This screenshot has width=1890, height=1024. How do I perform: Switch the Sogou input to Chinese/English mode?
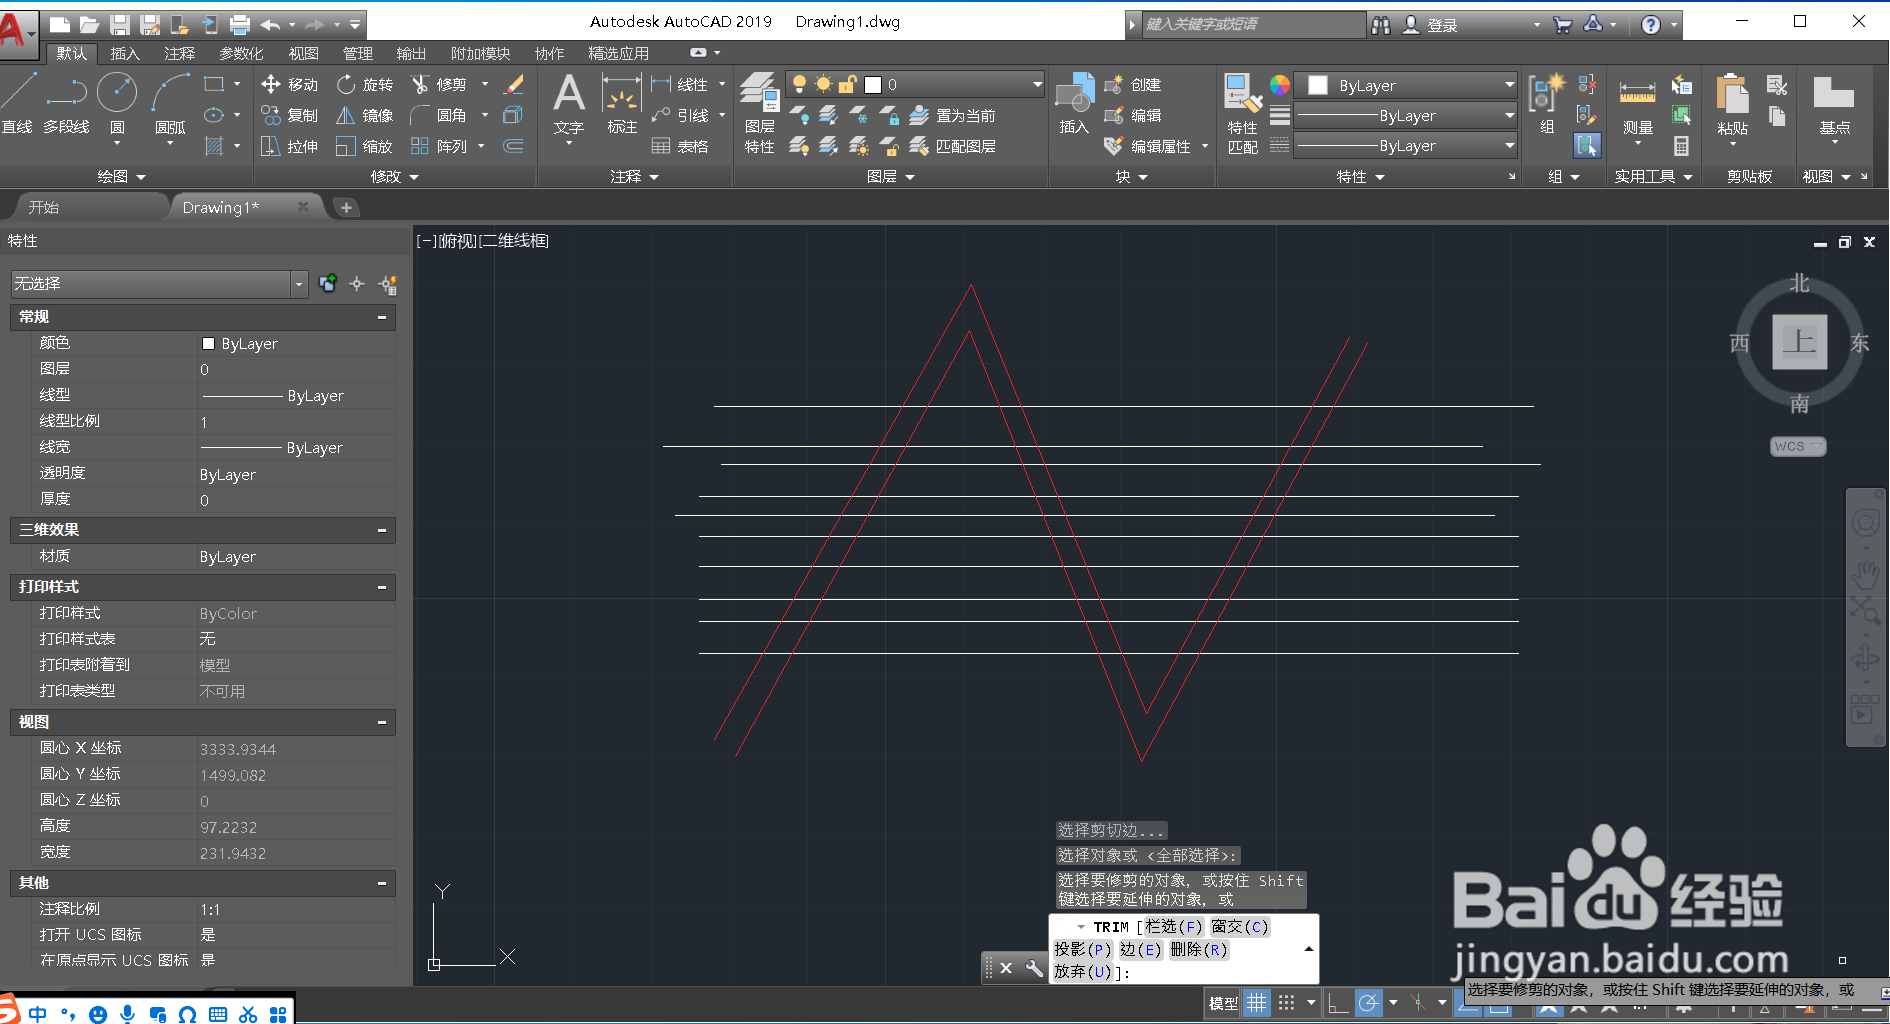point(37,1013)
